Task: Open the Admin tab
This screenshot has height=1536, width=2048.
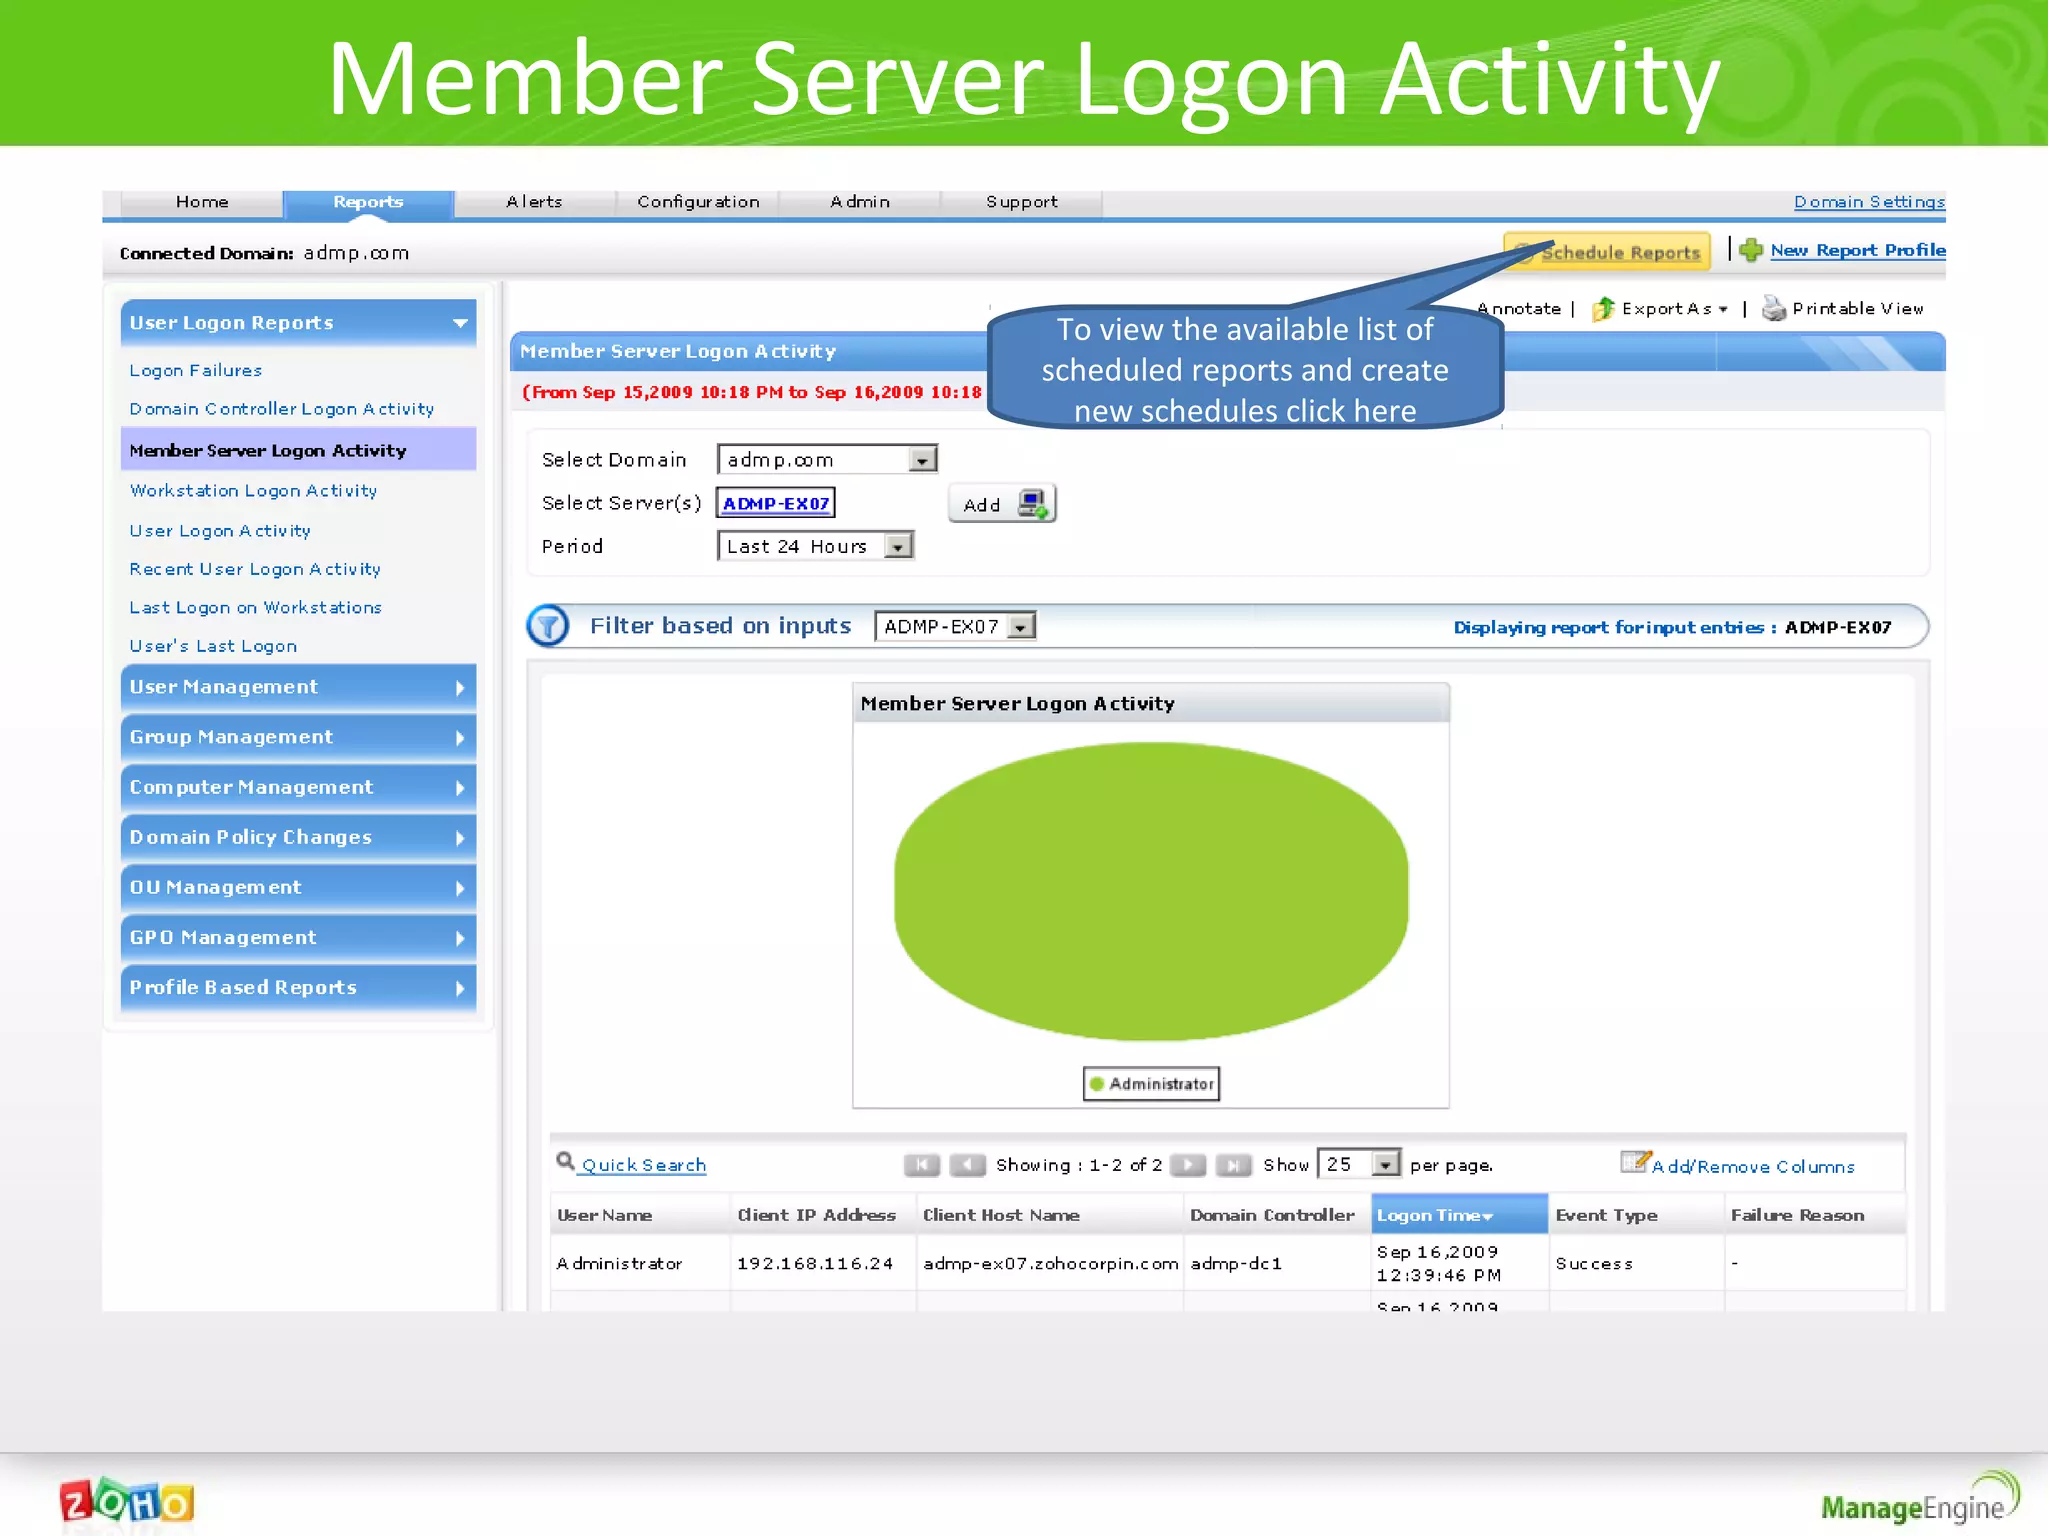Action: 860,202
